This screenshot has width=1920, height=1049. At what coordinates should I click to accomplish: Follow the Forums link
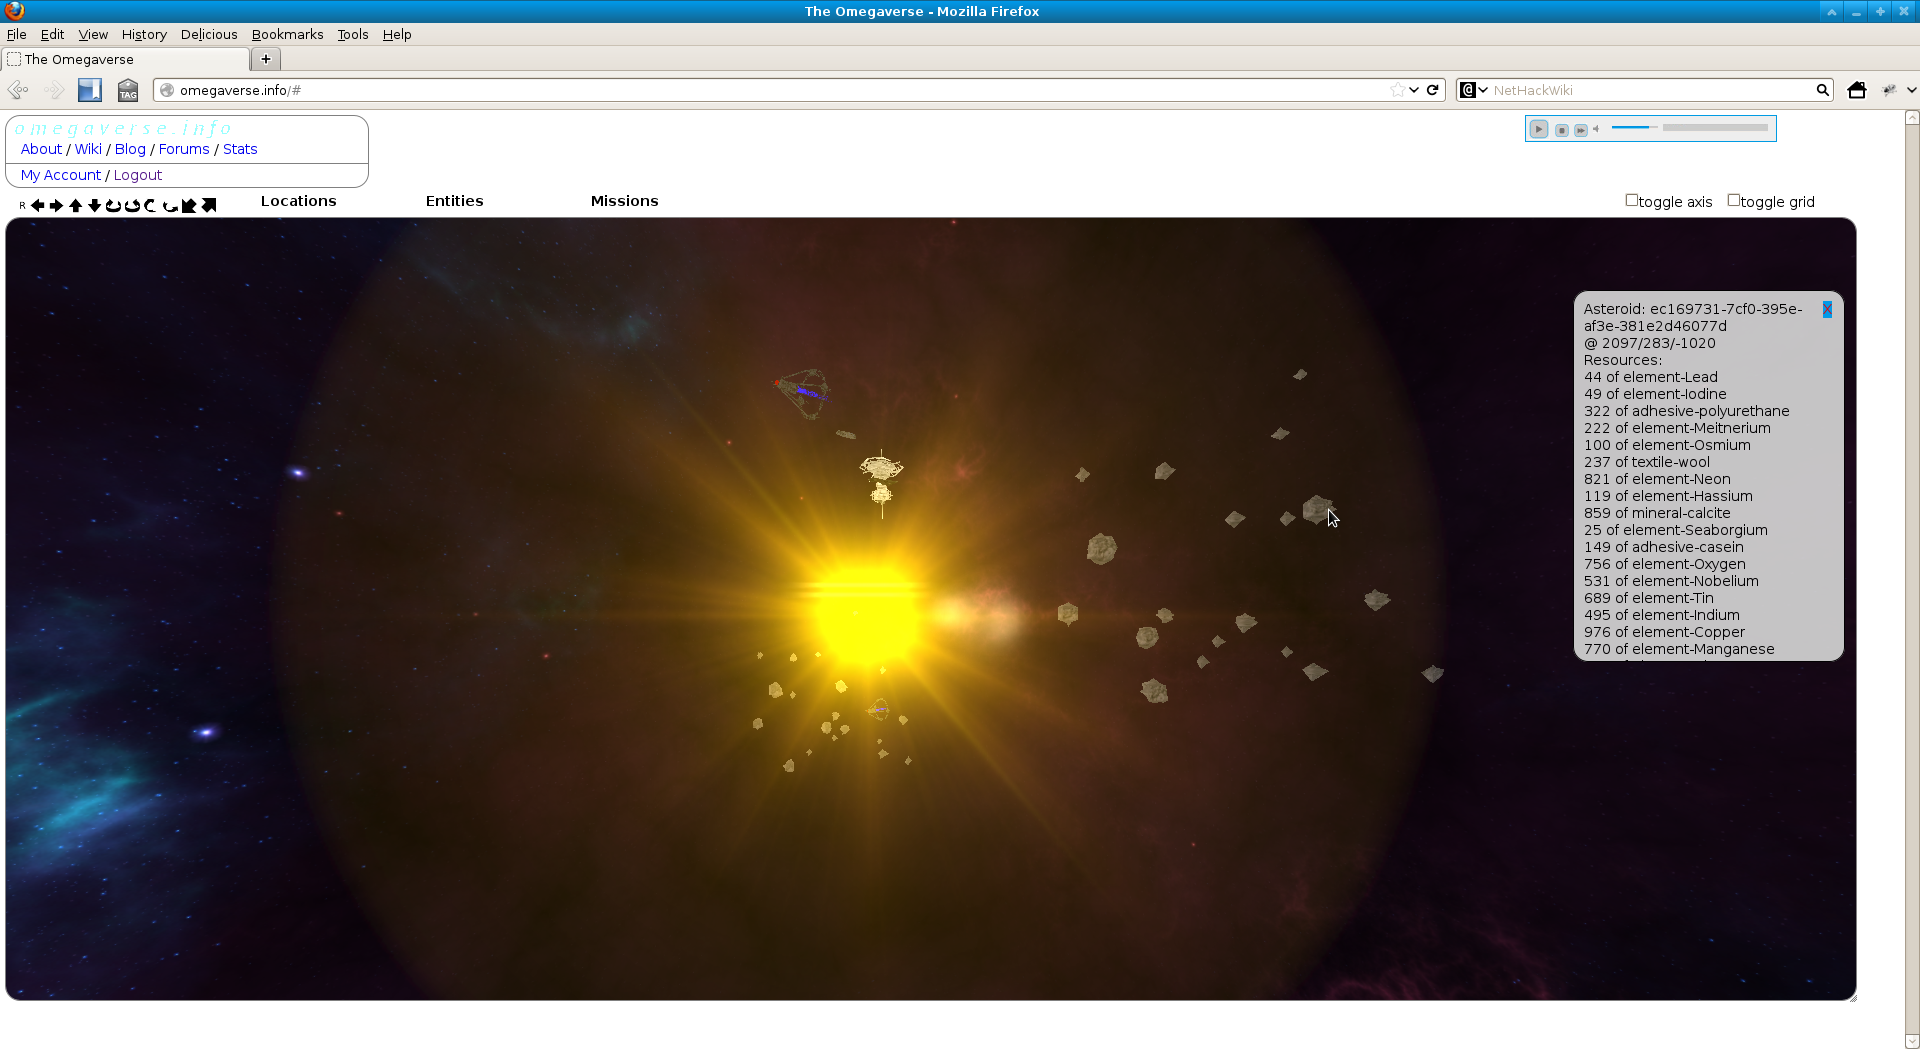184,148
